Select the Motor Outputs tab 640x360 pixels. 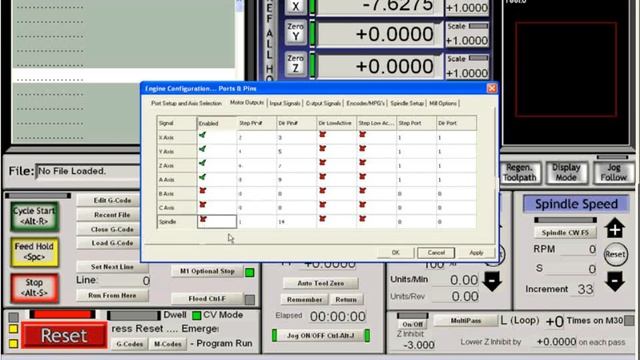pos(247,102)
